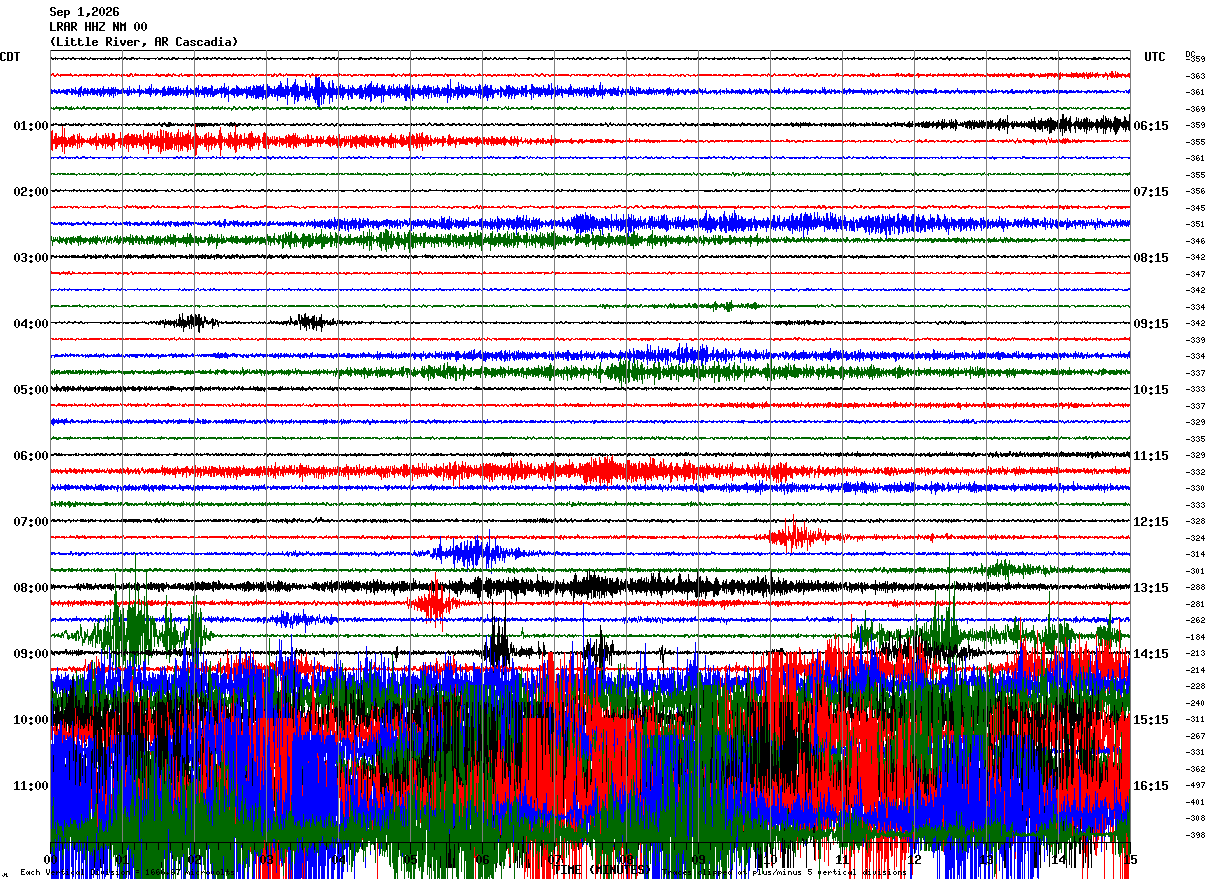Select the -184 DC offset value
The width and height of the screenshot is (1210, 886).
pyautogui.click(x=1195, y=637)
